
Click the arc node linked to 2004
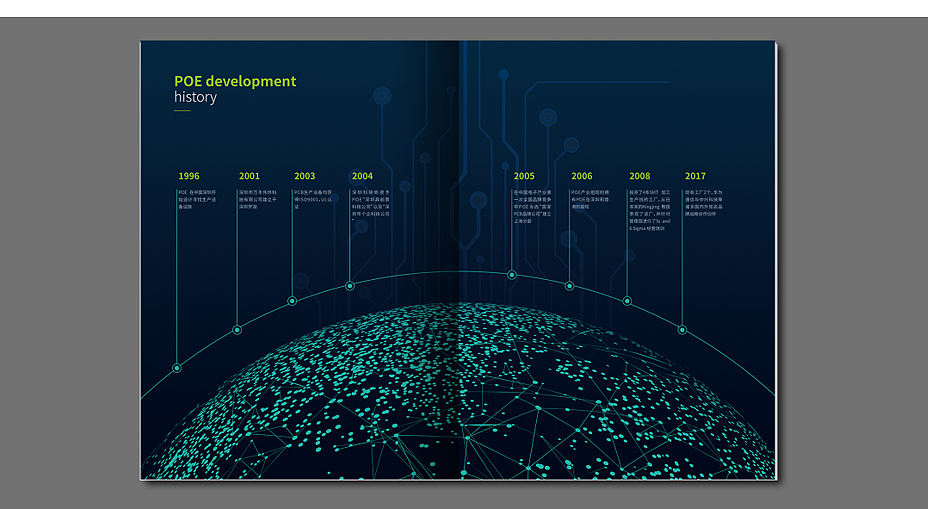click(x=350, y=286)
